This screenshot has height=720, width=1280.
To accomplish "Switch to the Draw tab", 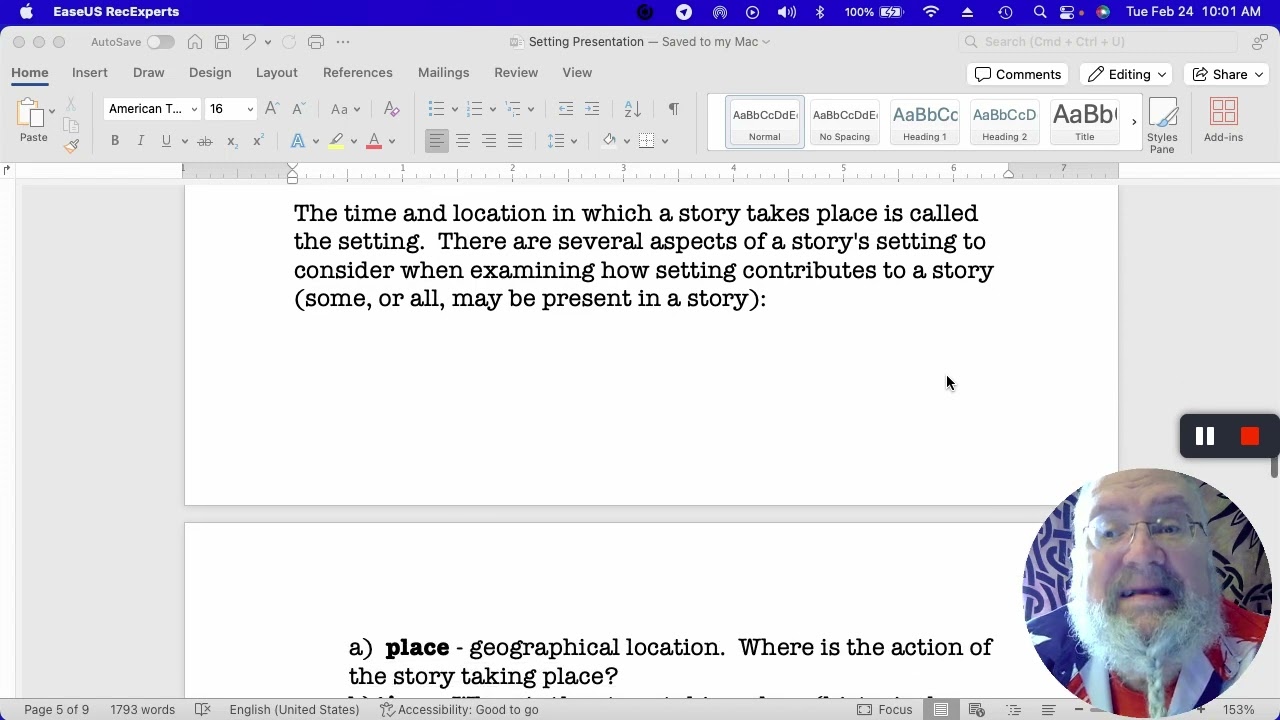I will [148, 73].
